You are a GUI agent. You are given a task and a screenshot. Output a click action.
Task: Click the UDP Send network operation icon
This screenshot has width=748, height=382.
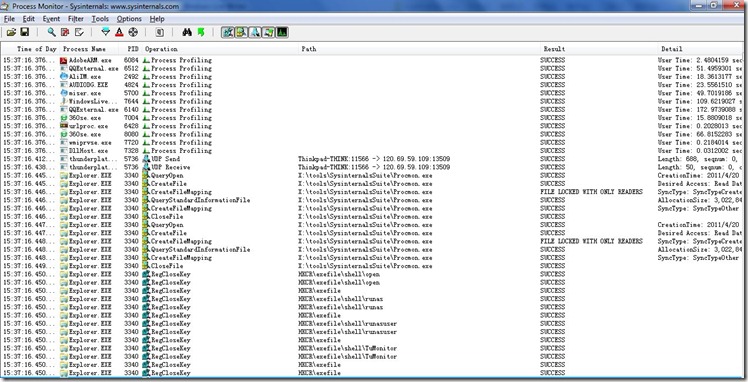tap(146, 159)
